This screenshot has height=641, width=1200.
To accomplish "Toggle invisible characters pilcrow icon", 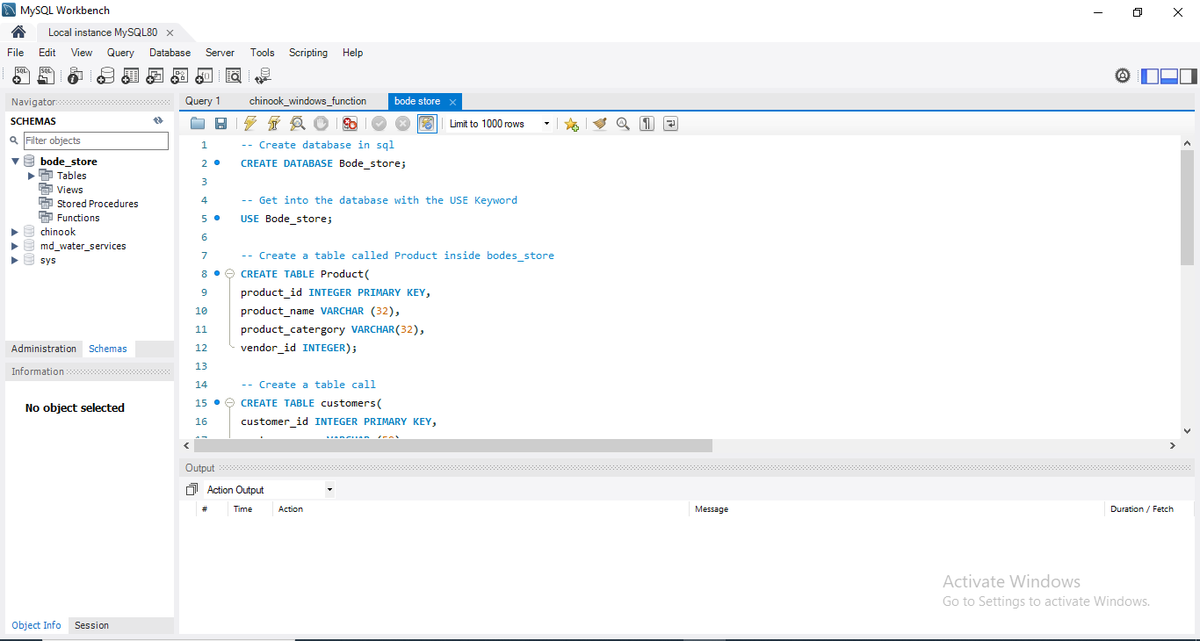I will pyautogui.click(x=647, y=124).
